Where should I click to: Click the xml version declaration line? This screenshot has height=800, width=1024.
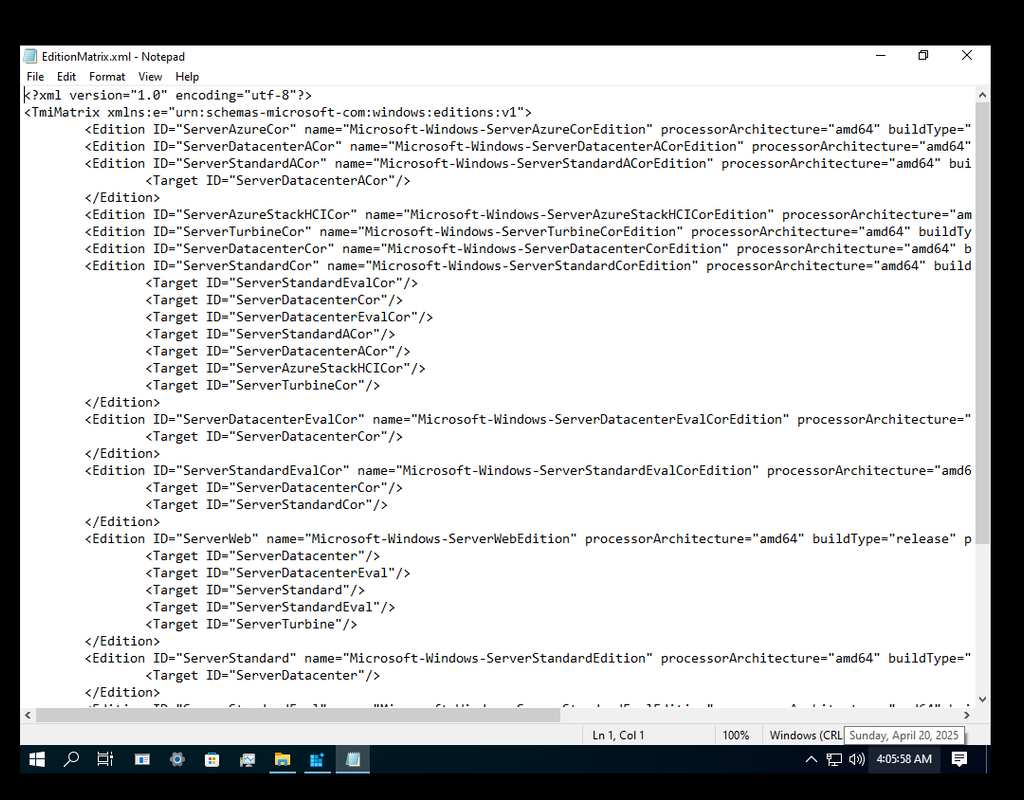click(x=168, y=95)
